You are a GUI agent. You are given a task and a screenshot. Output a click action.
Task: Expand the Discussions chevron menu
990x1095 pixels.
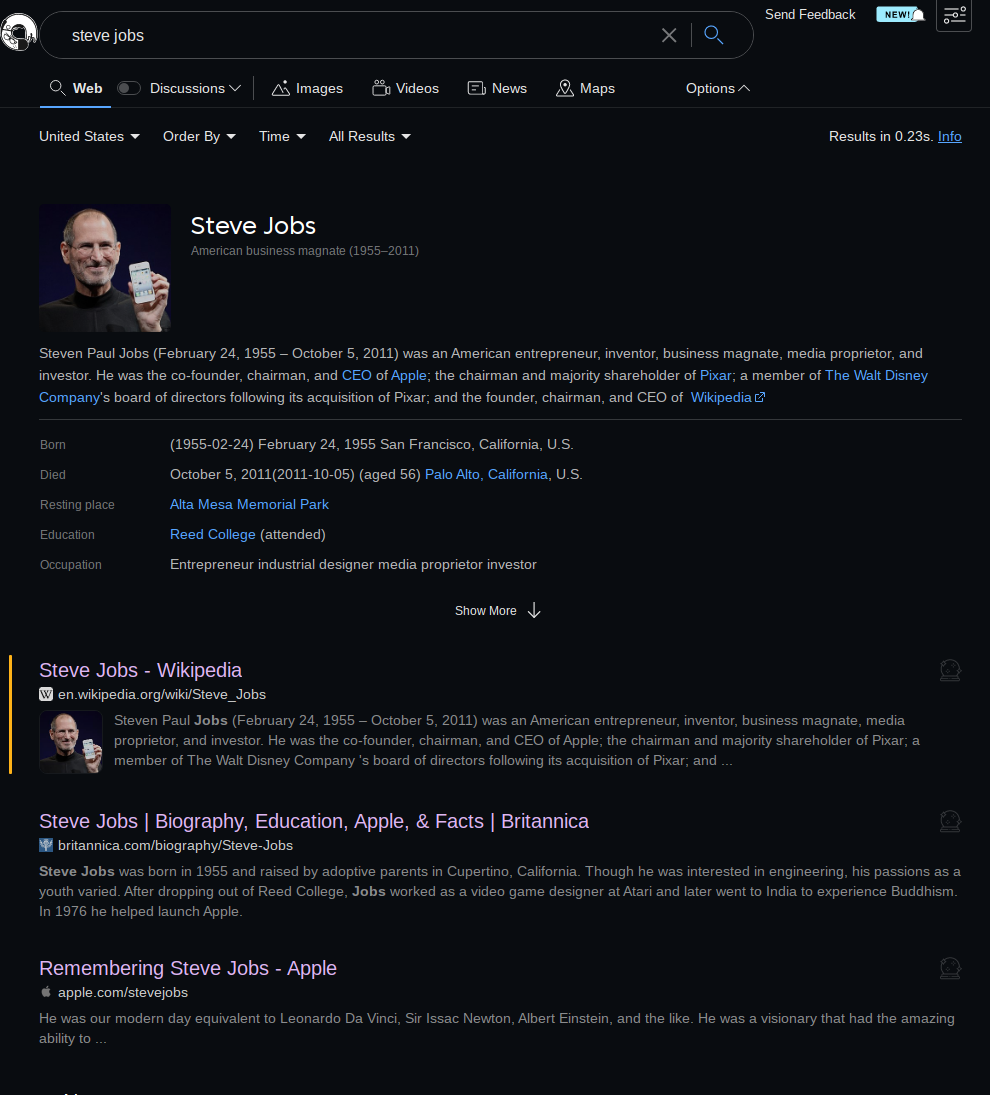235,89
